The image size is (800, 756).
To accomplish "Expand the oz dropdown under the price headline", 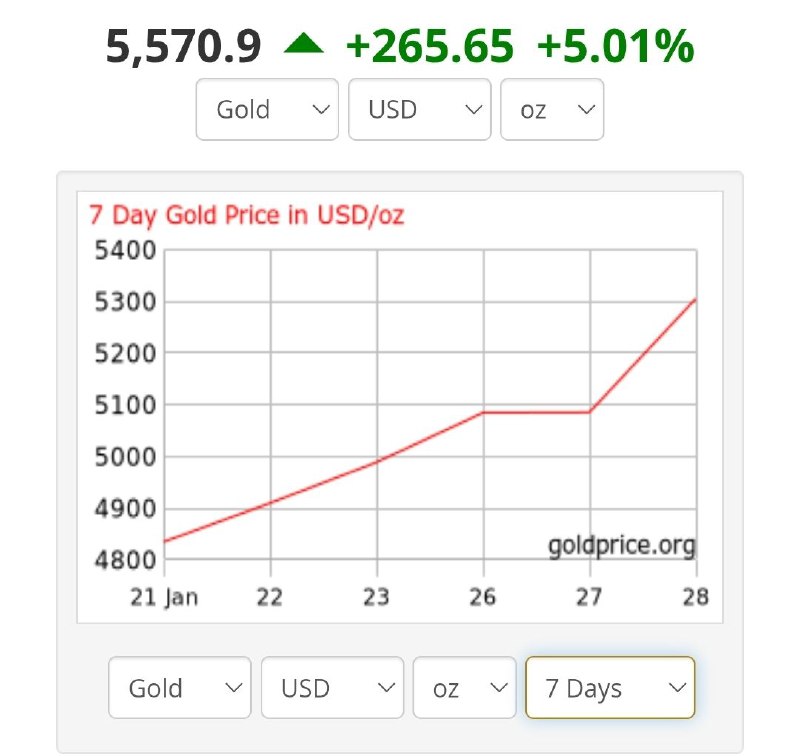I will click(551, 109).
